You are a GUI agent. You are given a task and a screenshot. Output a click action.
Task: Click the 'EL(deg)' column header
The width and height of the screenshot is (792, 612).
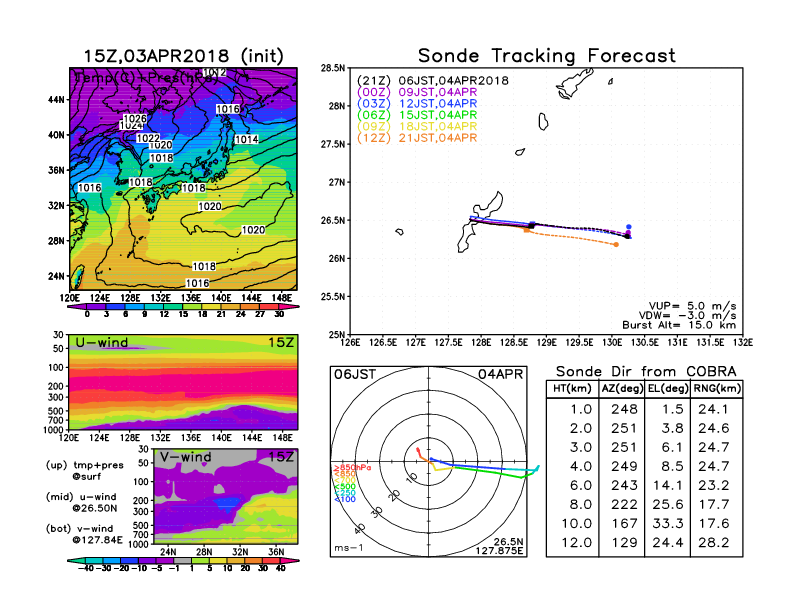(x=668, y=389)
